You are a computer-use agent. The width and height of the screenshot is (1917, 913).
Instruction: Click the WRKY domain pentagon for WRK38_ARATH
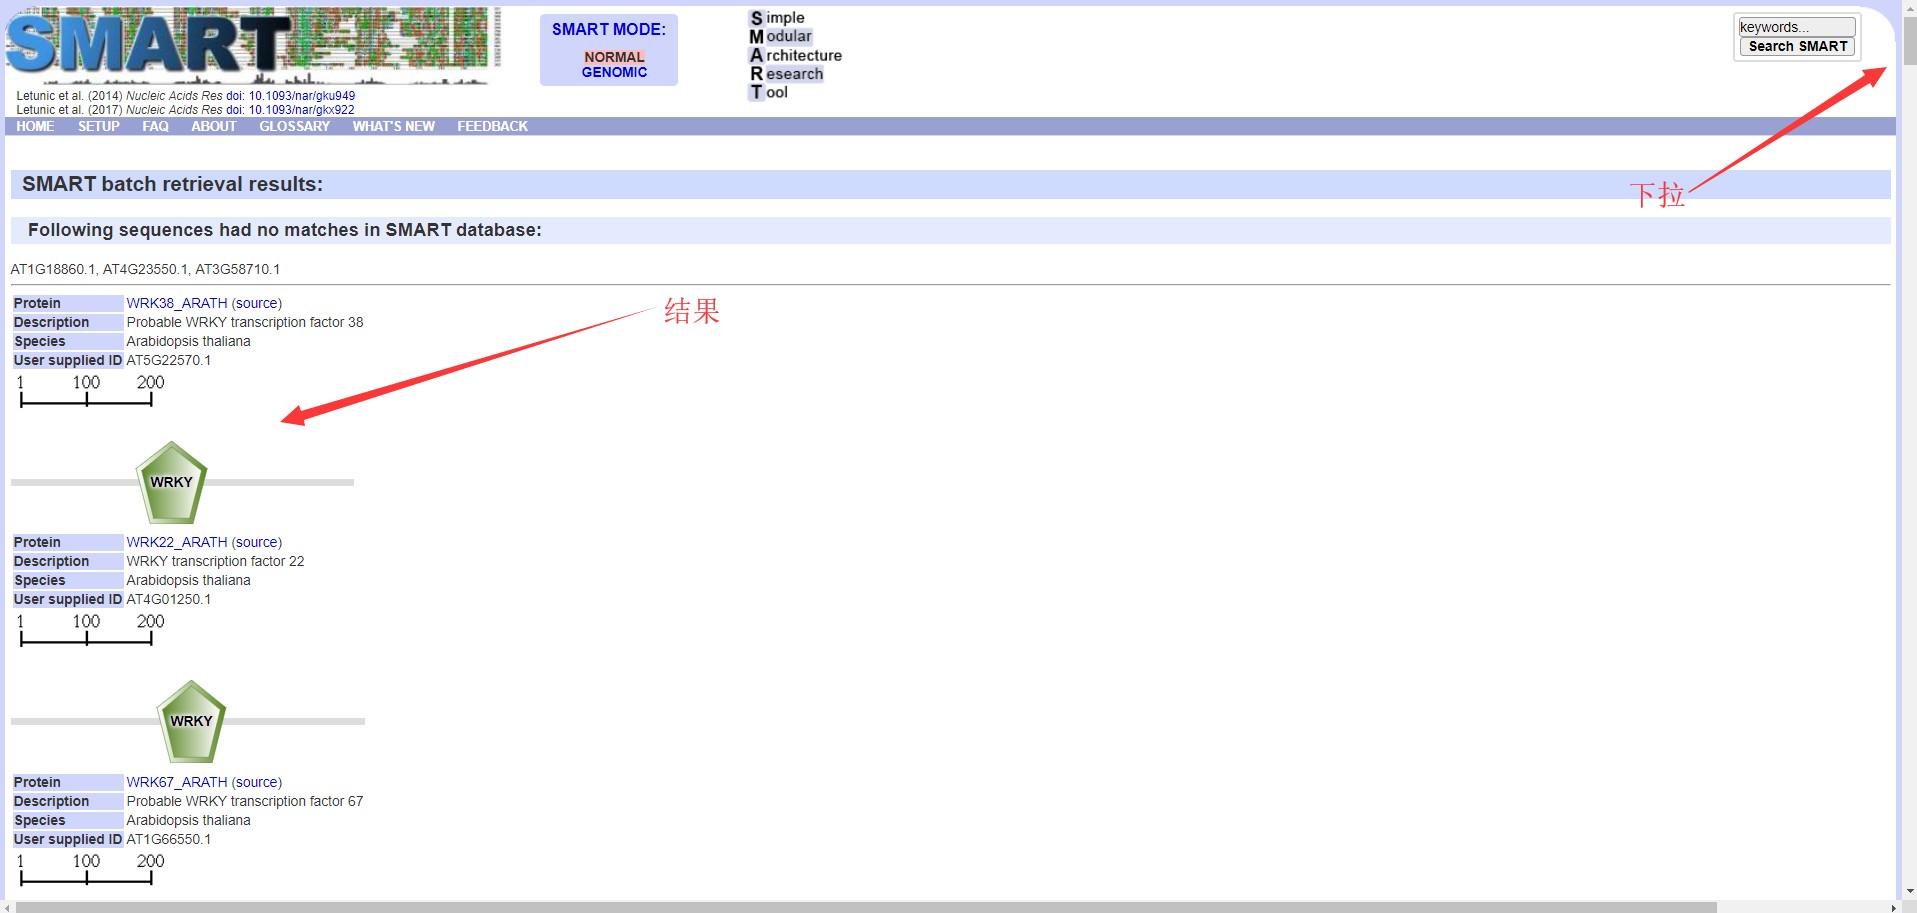tap(172, 483)
